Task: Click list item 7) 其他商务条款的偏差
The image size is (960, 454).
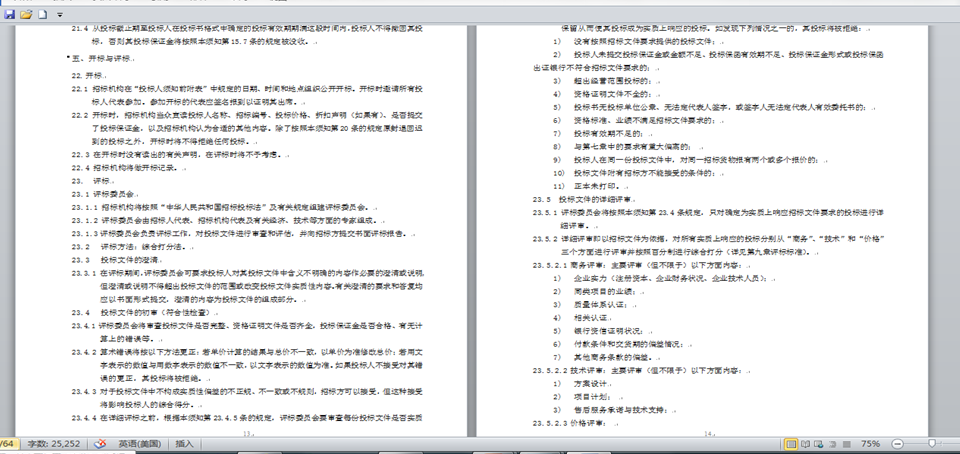Action: (x=602, y=357)
